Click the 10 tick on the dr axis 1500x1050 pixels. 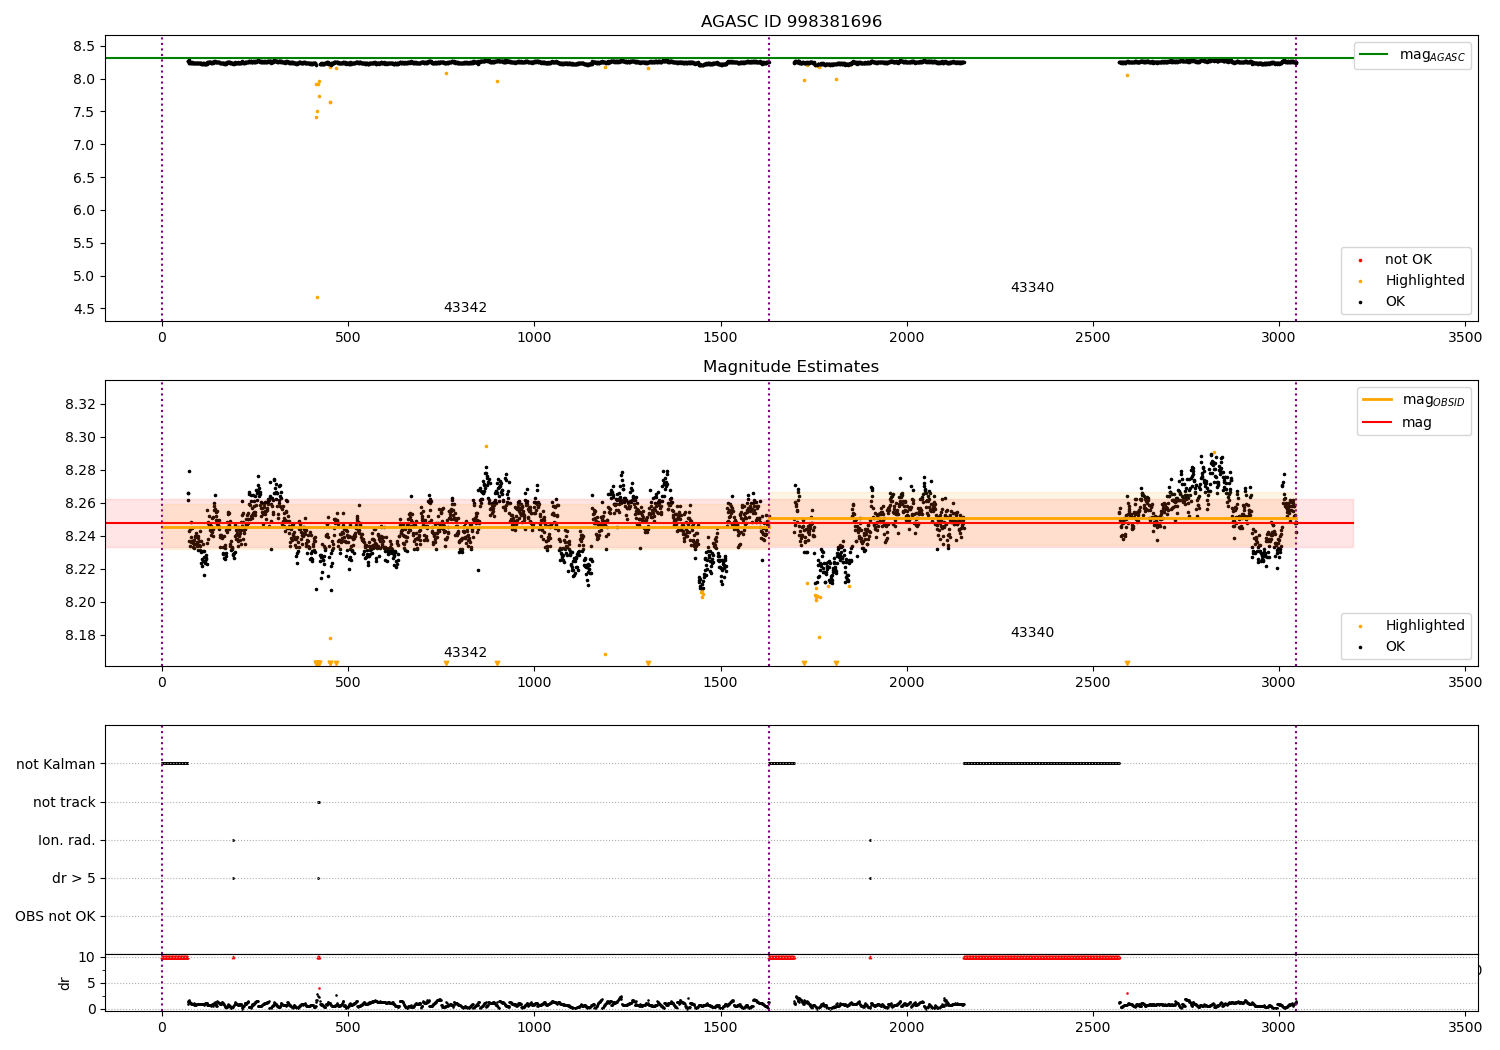click(87, 957)
